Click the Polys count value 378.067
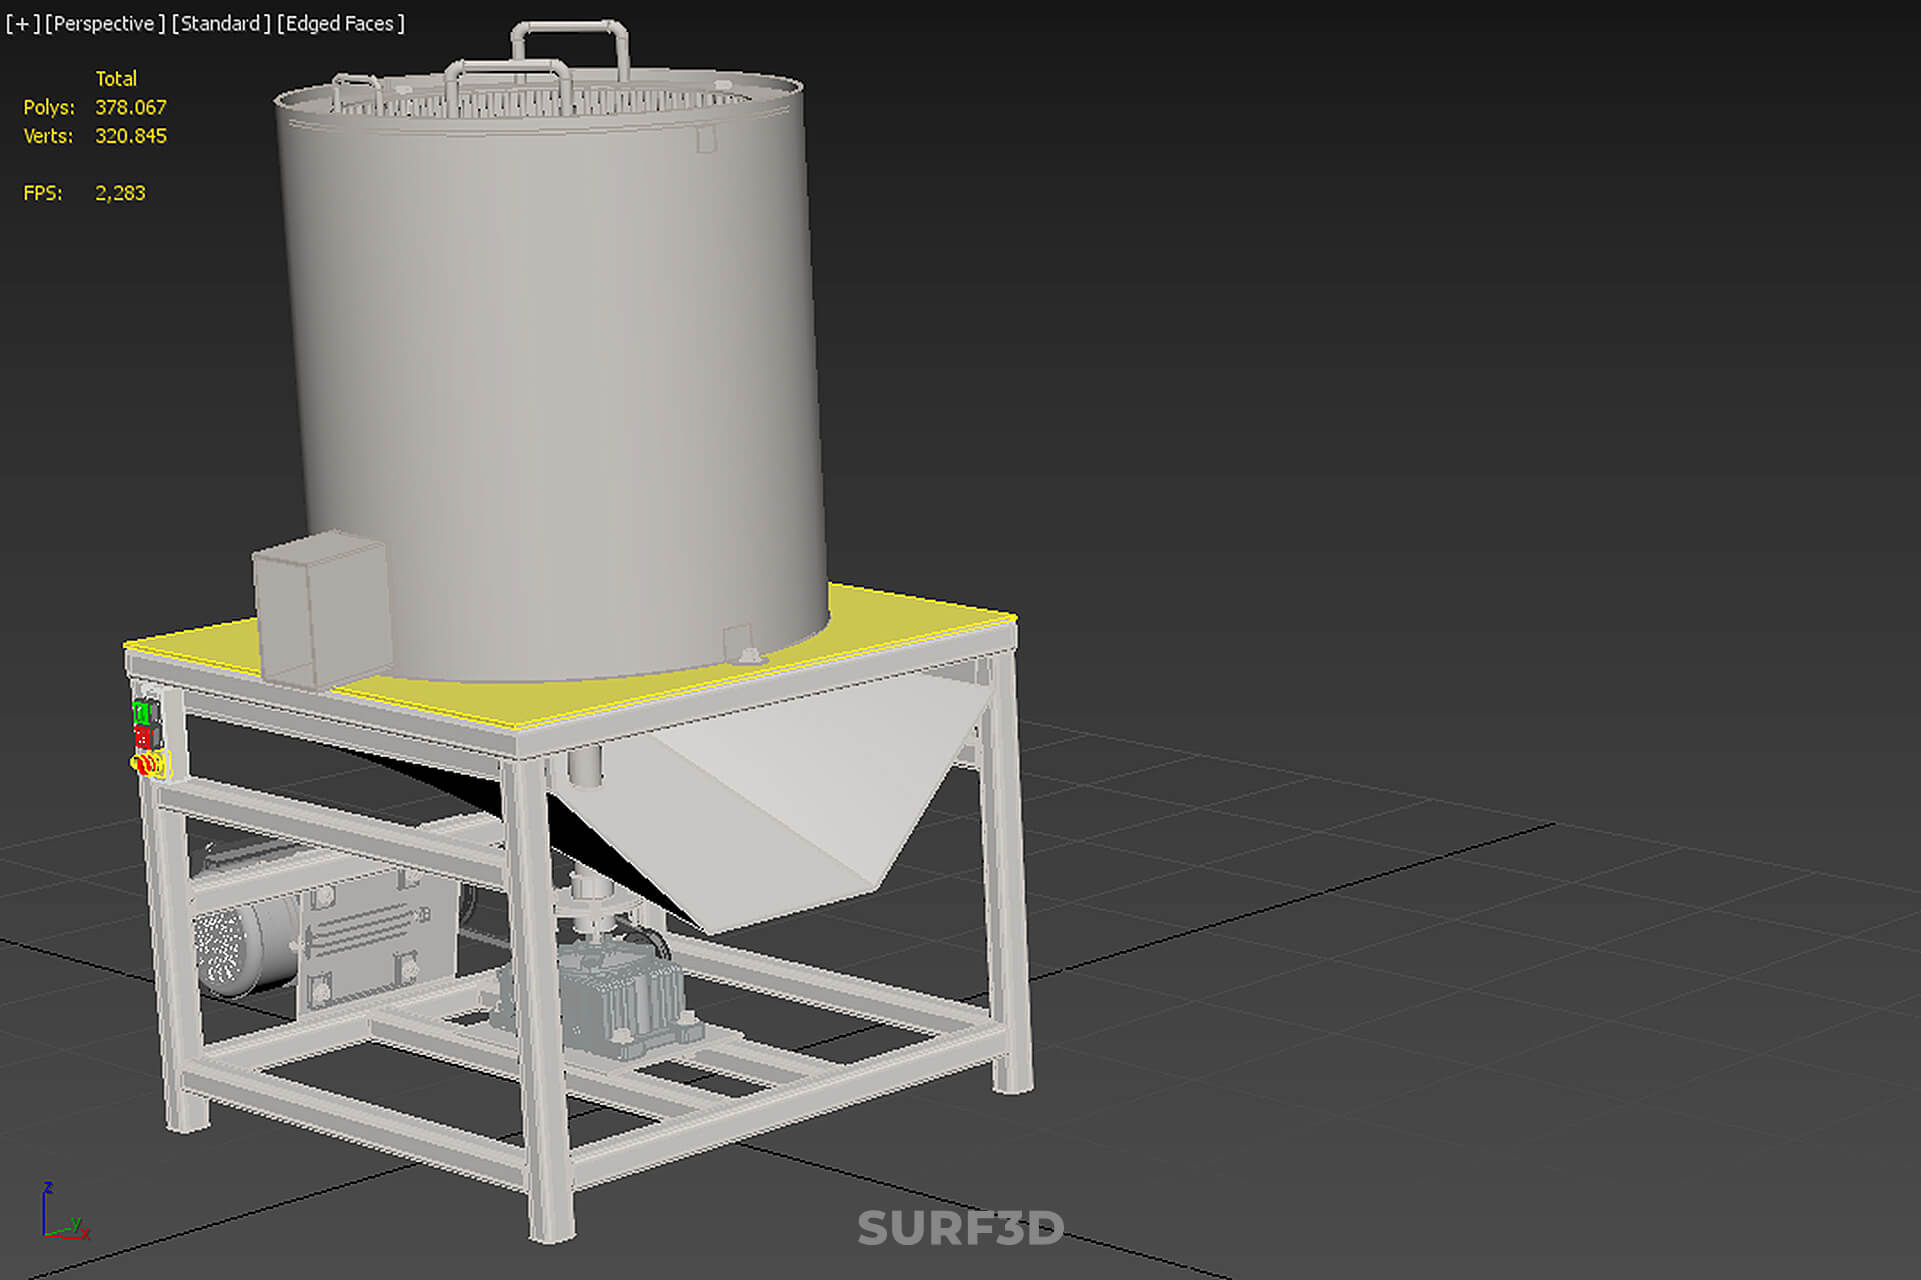Screen dimensions: 1921x1280 [131, 107]
